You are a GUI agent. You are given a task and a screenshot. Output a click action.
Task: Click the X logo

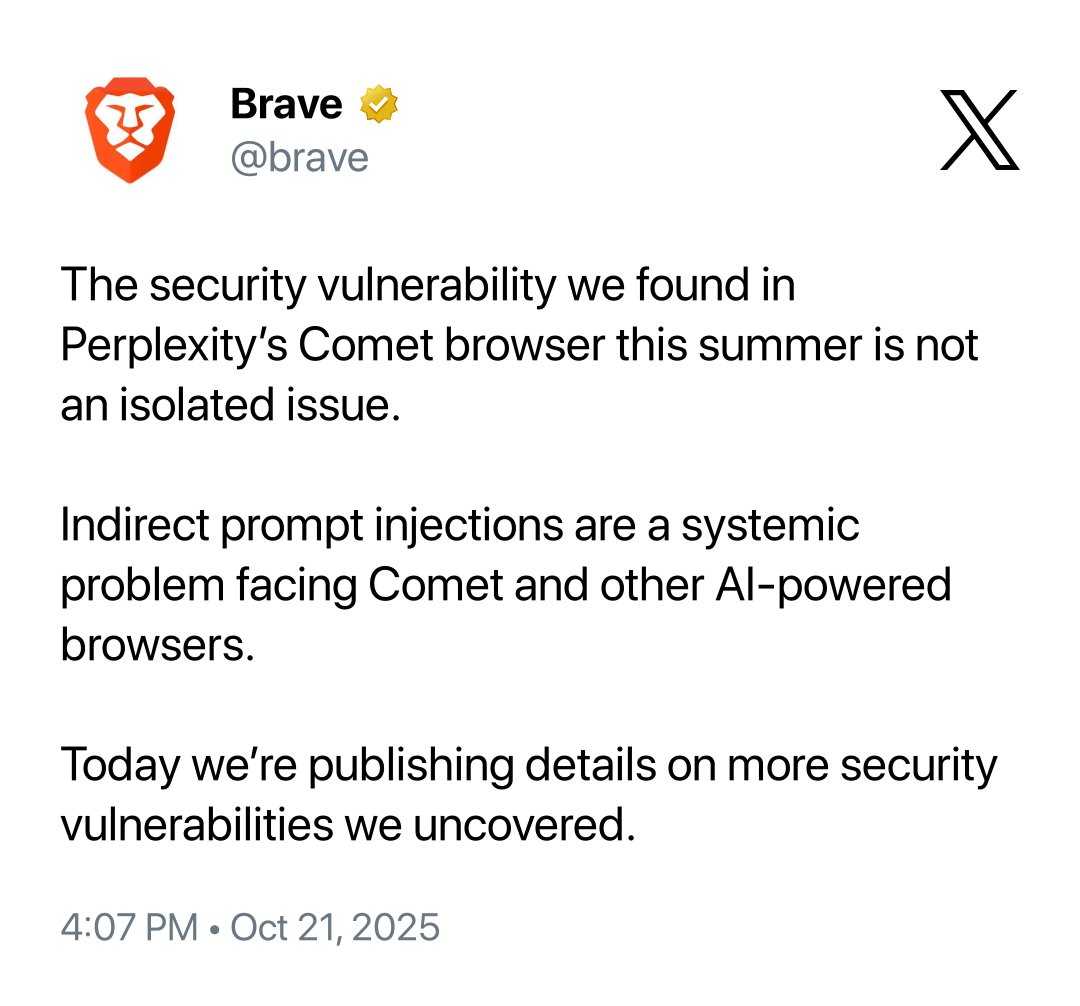(980, 130)
